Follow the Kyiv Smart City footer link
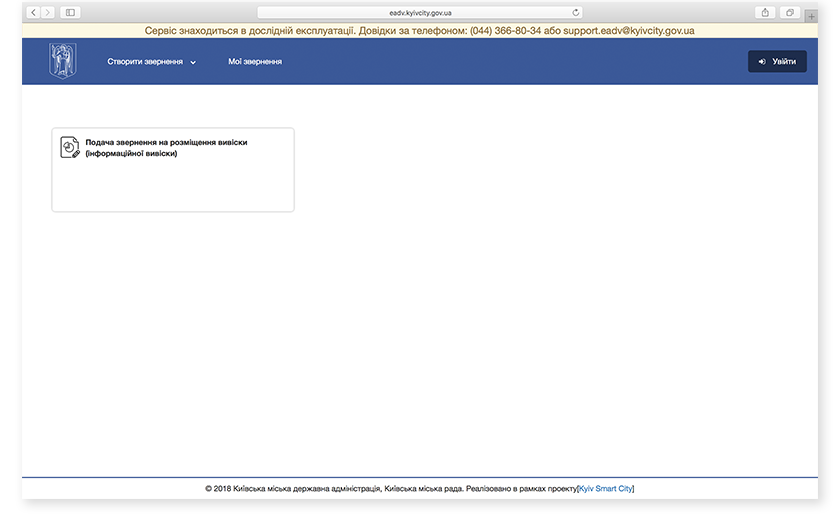The height and width of the screenshot is (520, 840). (605, 489)
